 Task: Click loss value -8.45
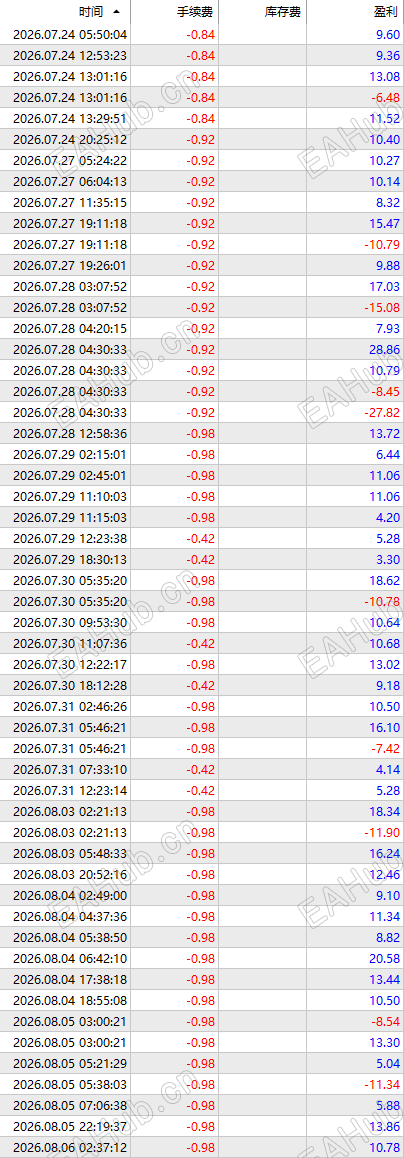coord(386,391)
